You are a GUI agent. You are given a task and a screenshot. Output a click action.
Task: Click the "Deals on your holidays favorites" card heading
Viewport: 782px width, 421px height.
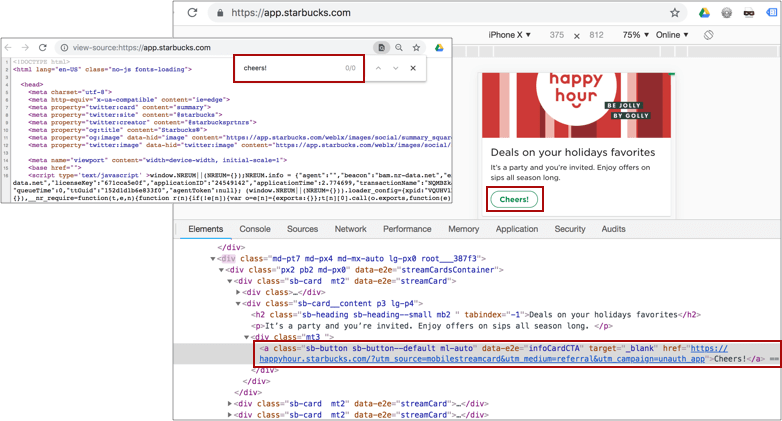point(573,153)
